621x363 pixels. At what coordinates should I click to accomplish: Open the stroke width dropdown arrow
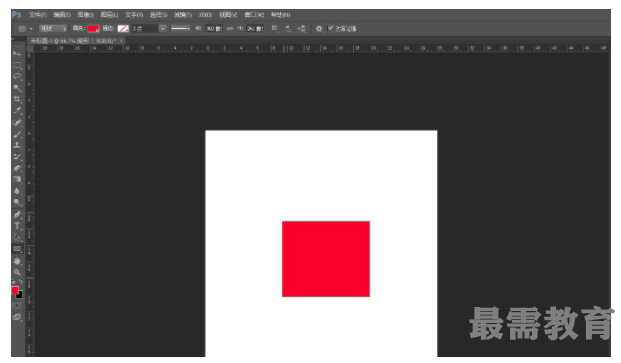(162, 29)
